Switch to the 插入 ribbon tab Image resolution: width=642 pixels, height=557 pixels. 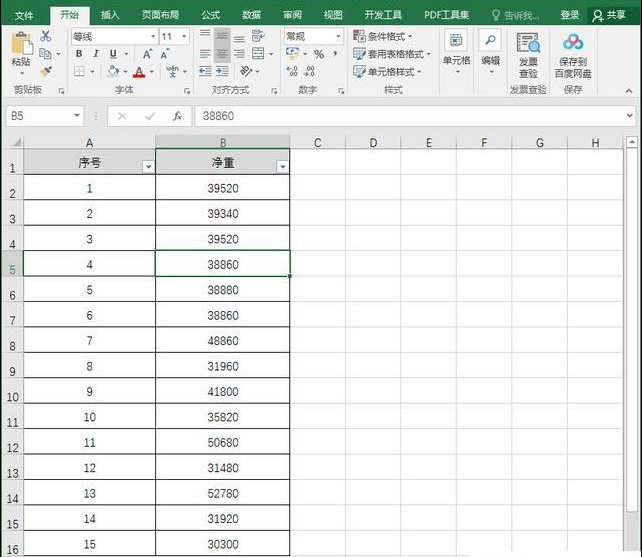coord(110,15)
